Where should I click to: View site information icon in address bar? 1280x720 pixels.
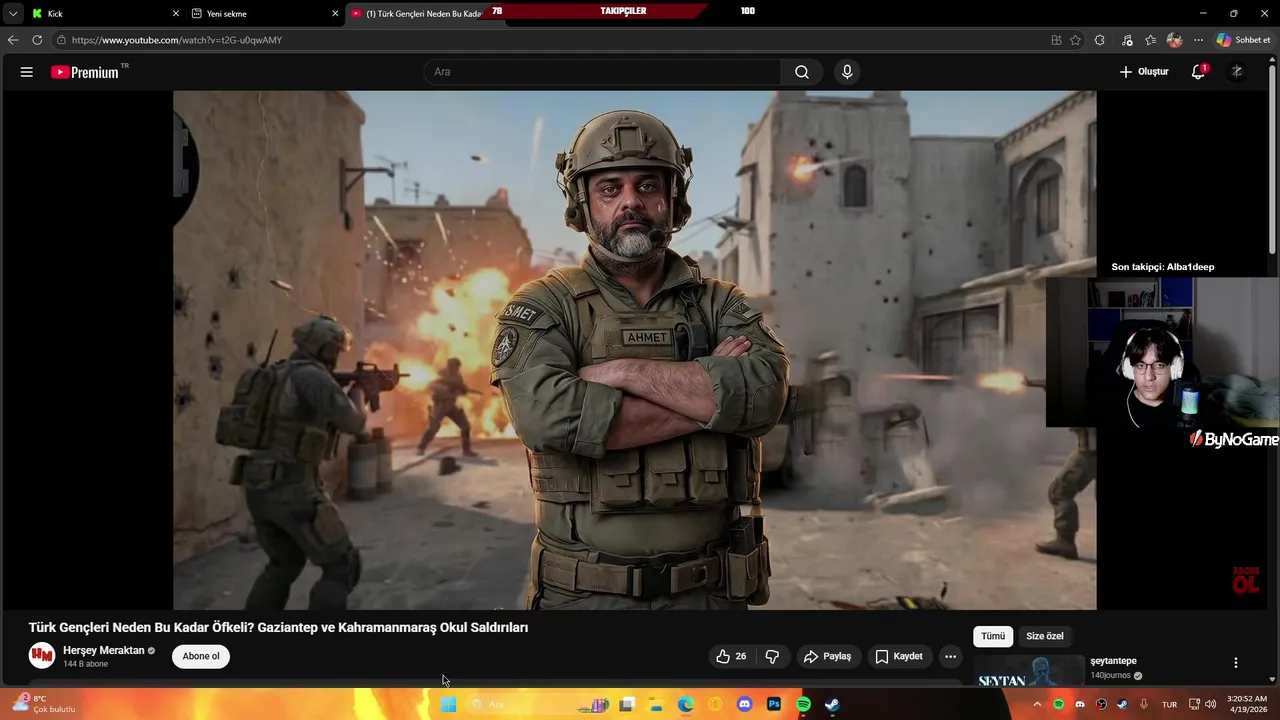61,40
